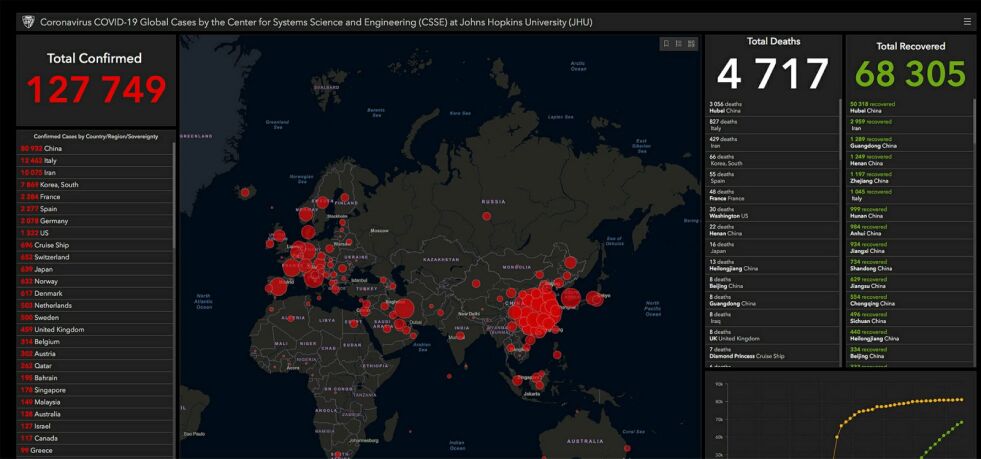Select Singapore in confirmed cases list
The image size is (981, 459).
point(96,390)
